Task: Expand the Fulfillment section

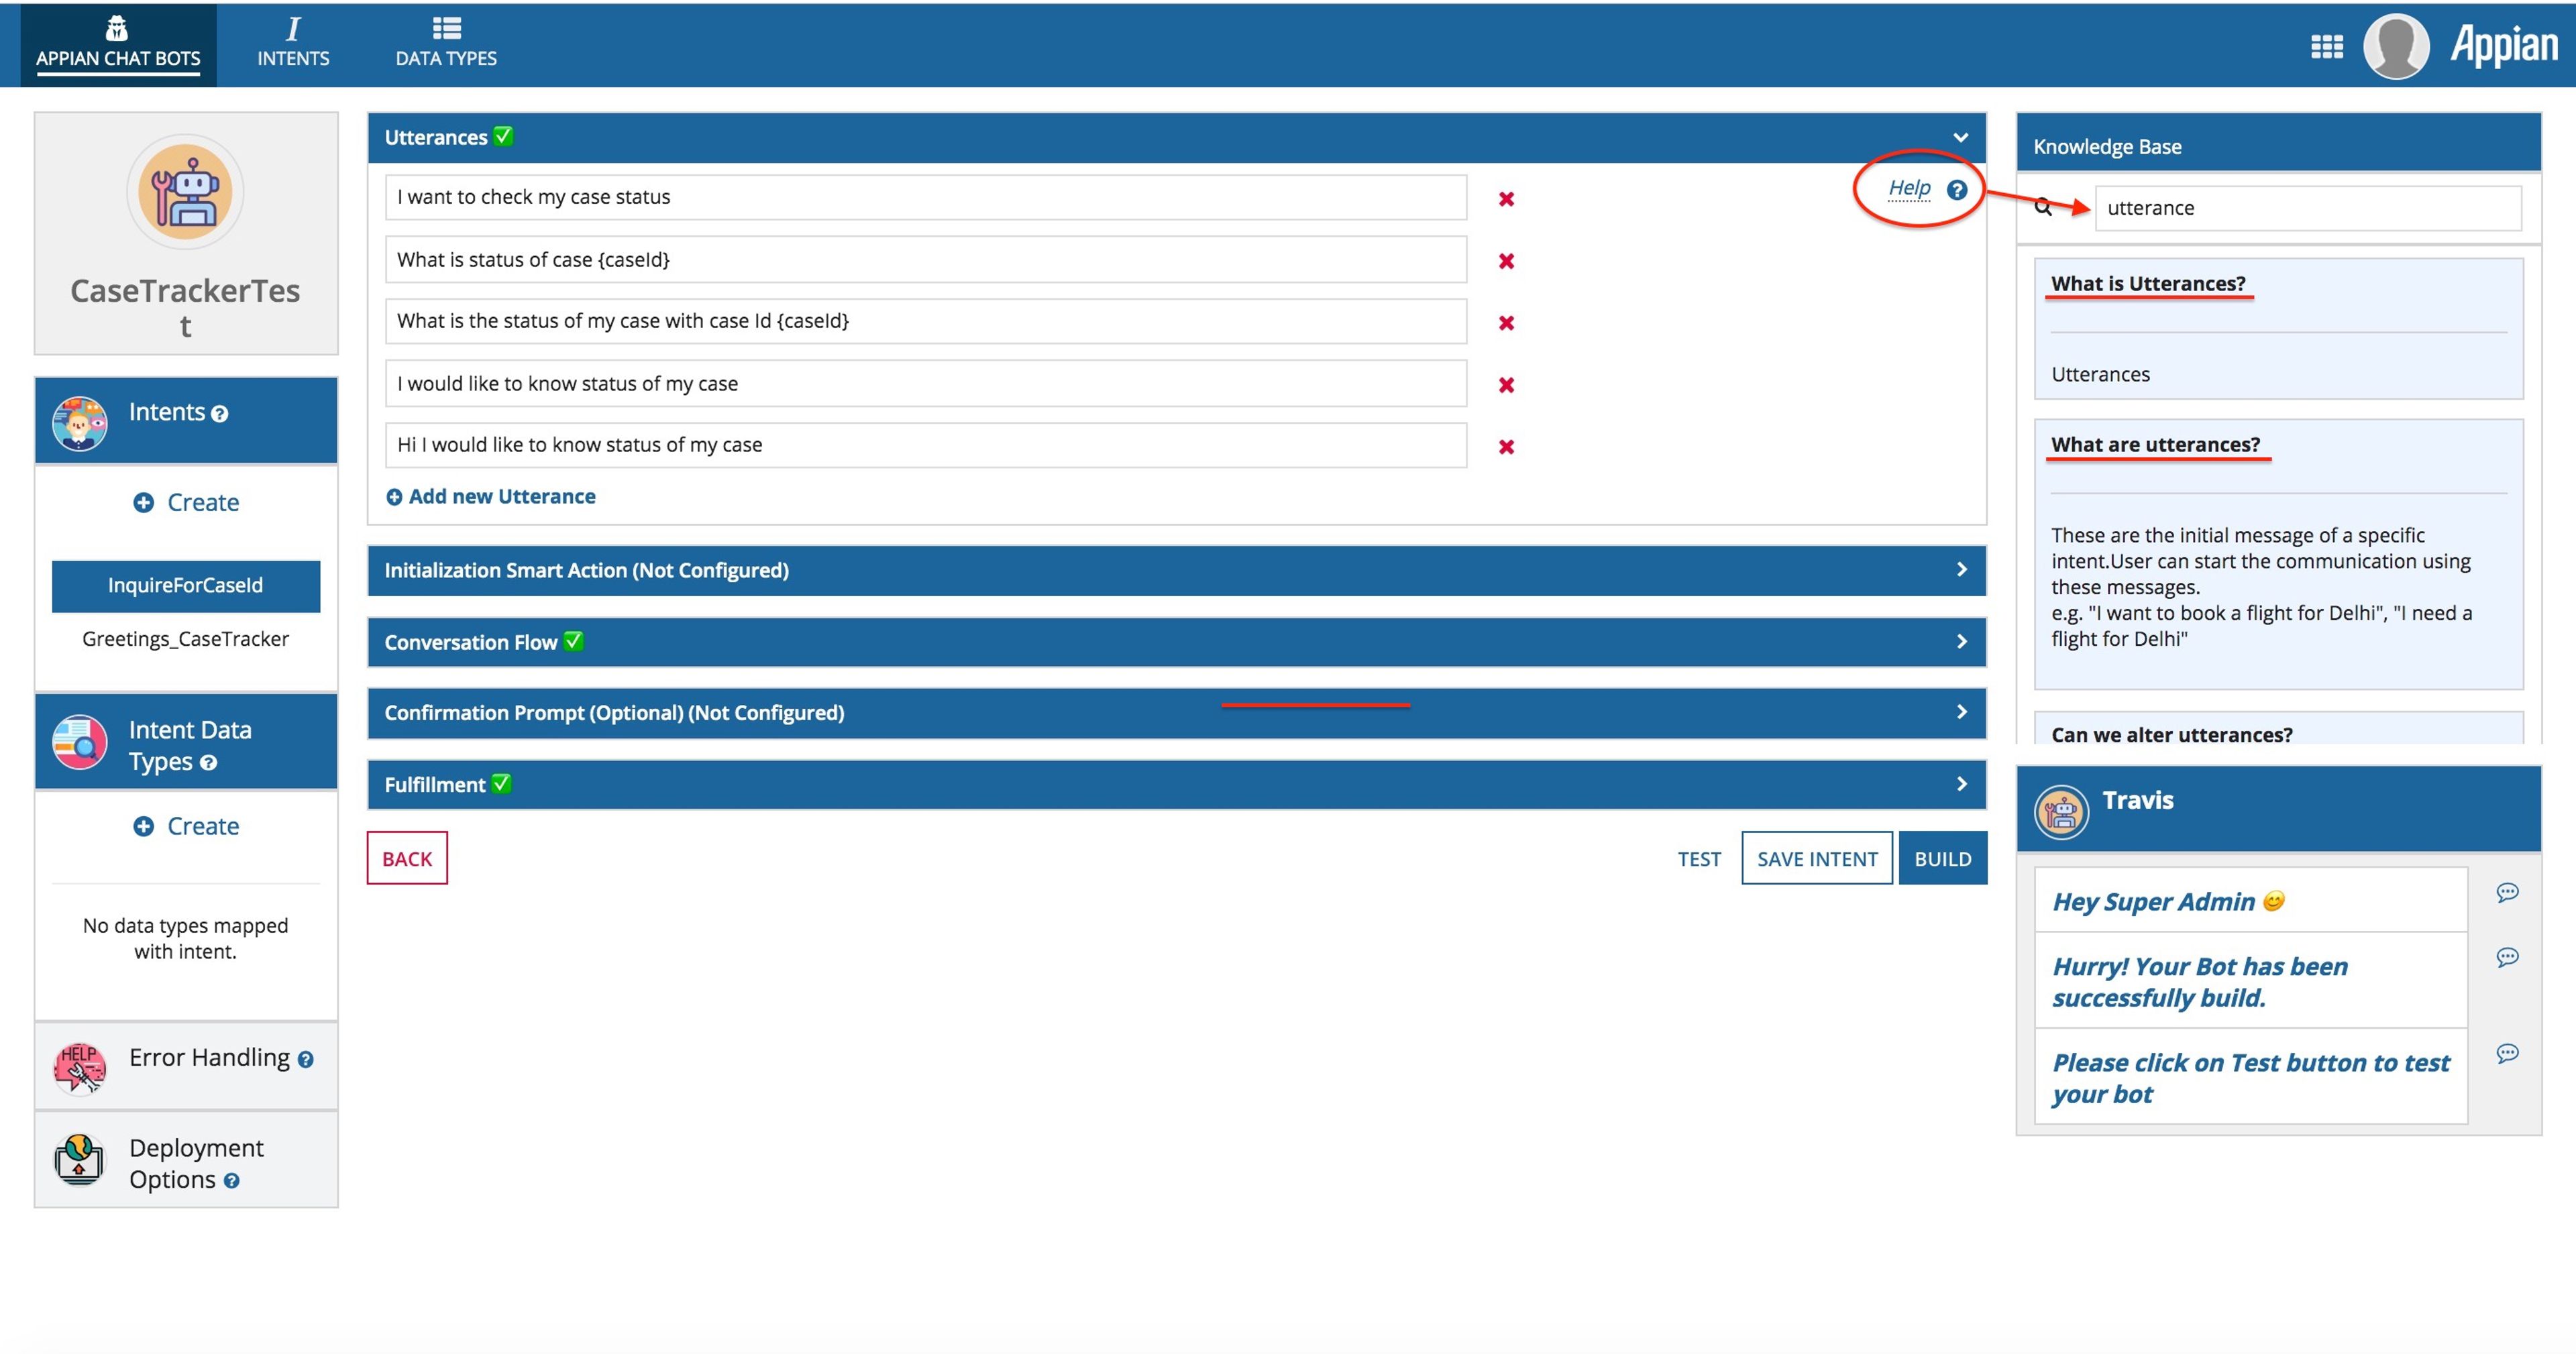Action: tap(1176, 785)
